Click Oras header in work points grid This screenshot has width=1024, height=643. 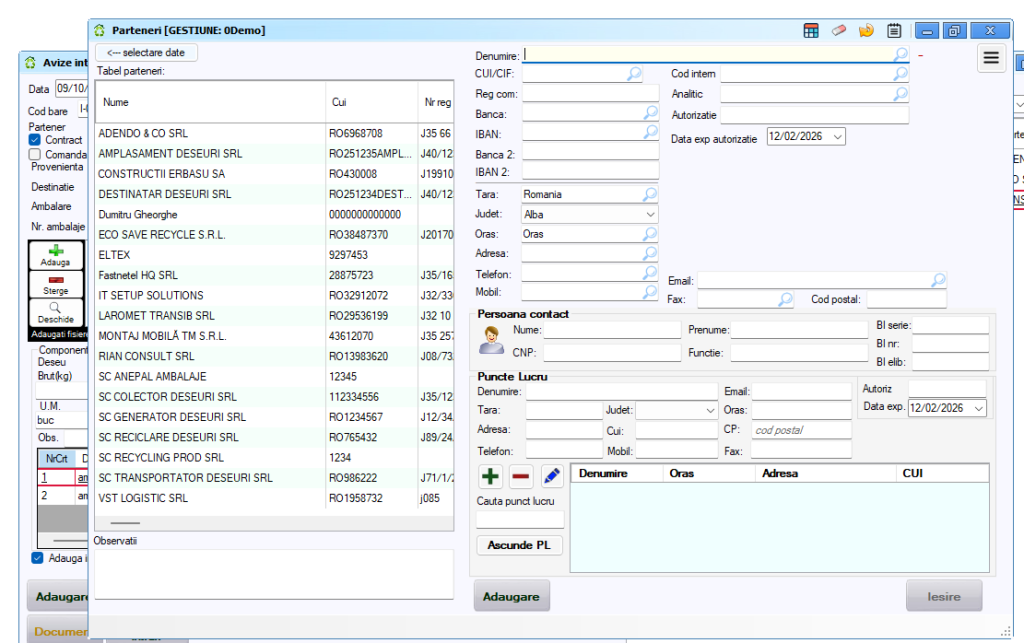709,473
